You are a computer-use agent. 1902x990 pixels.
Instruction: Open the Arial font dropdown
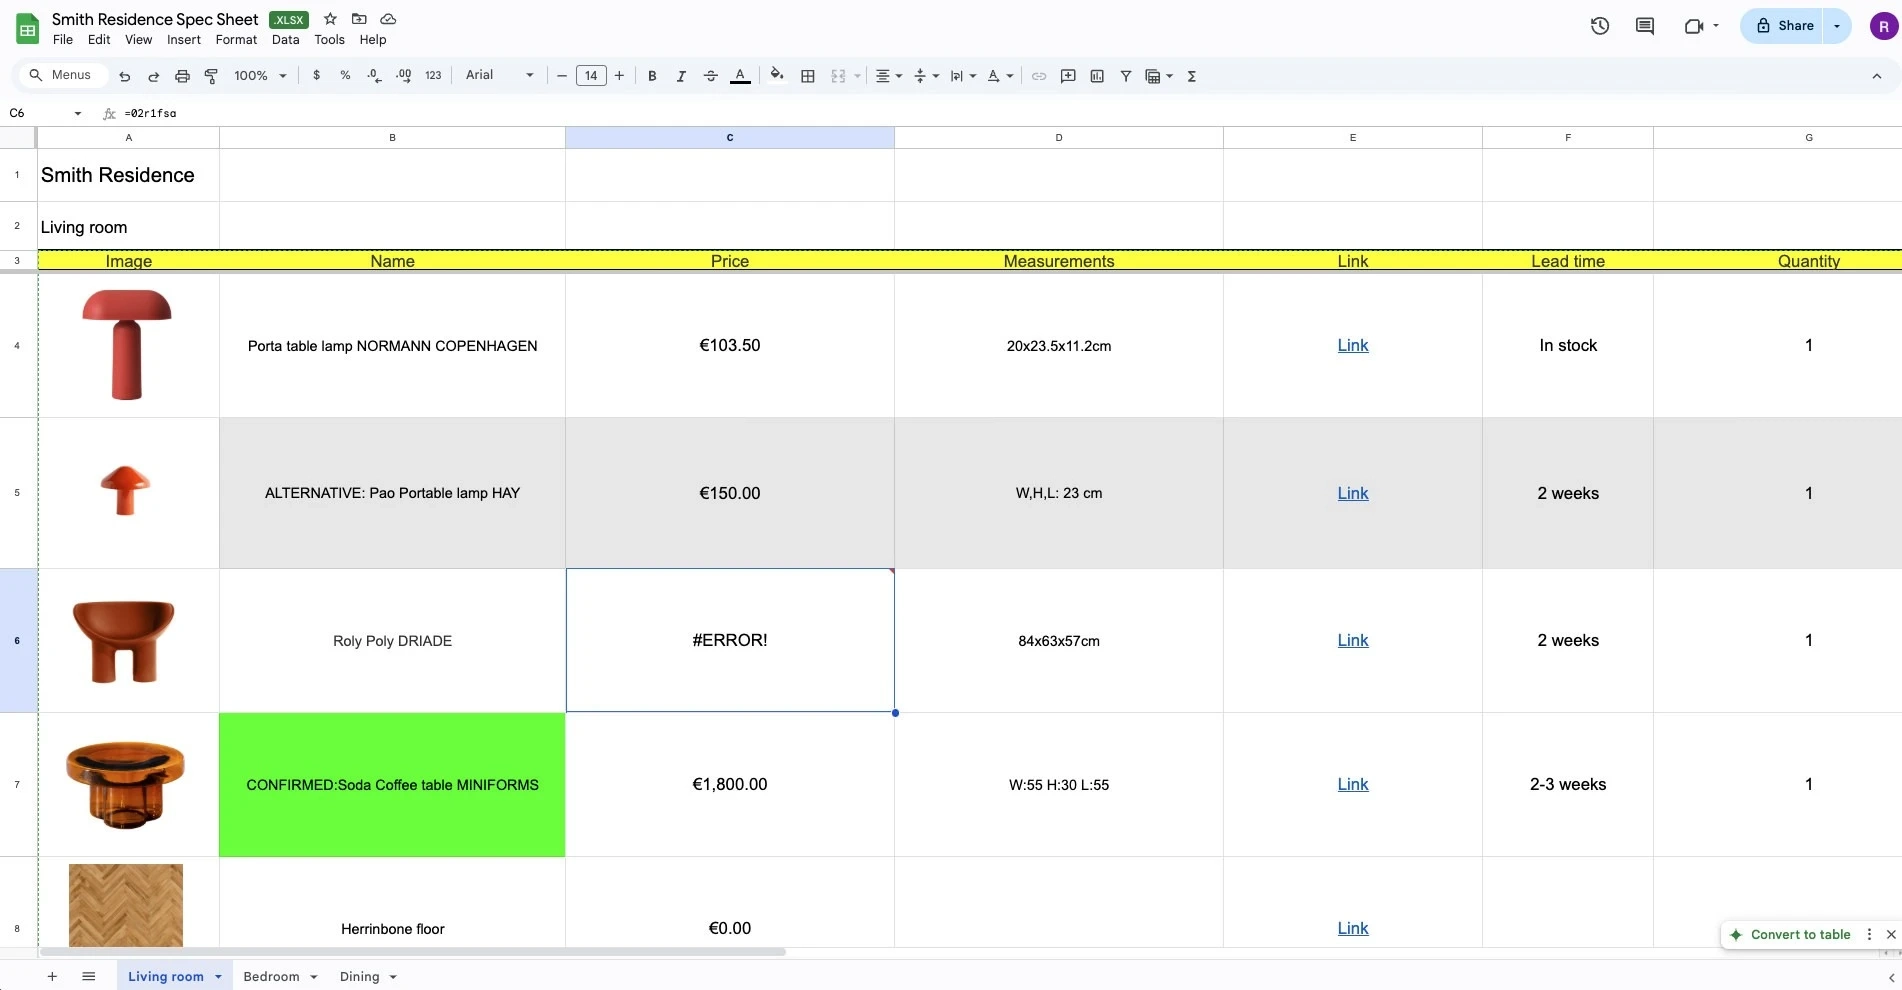[x=500, y=75]
